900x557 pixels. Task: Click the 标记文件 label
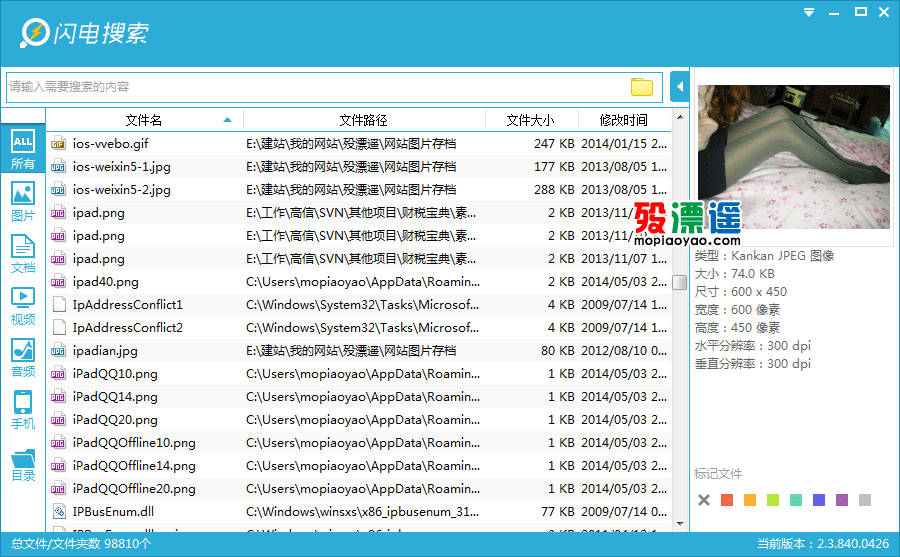(717, 474)
